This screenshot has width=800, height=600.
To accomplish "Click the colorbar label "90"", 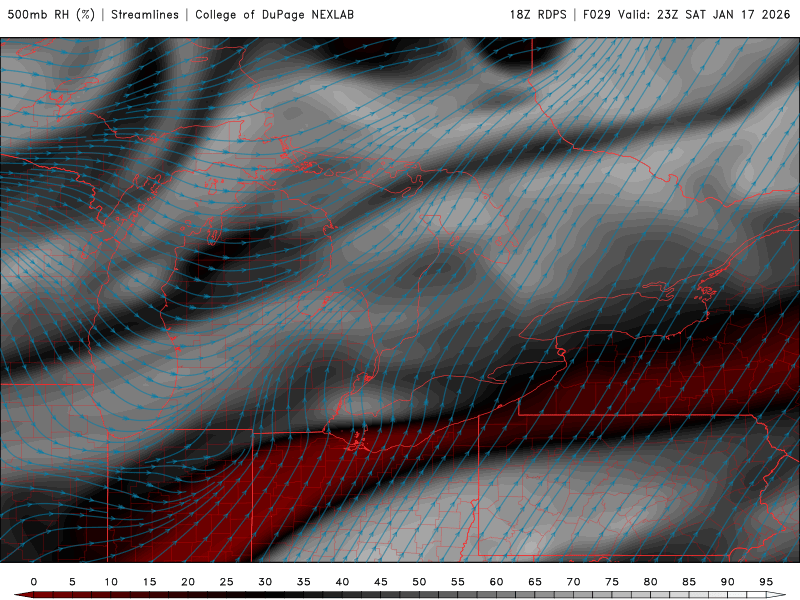I will (x=728, y=582).
